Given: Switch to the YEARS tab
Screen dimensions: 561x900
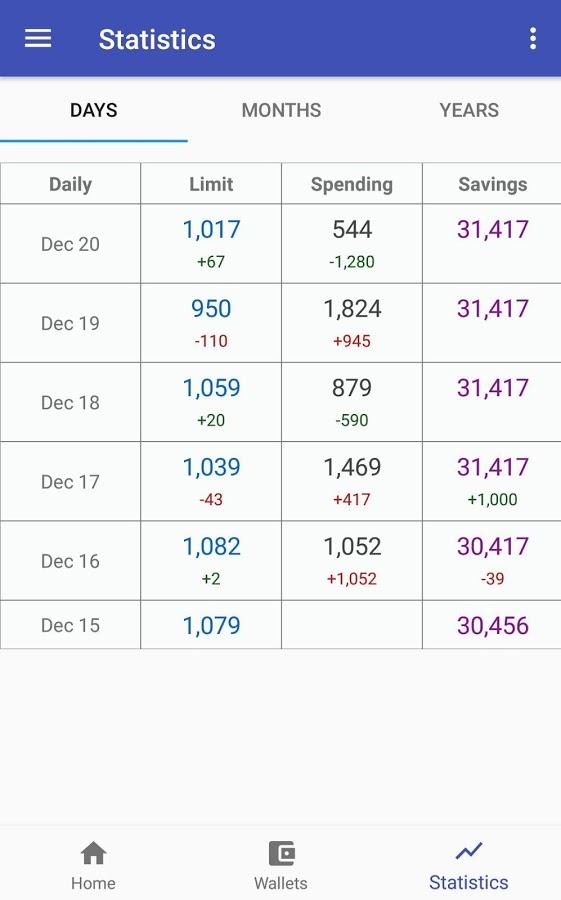Looking at the screenshot, I should [x=469, y=110].
